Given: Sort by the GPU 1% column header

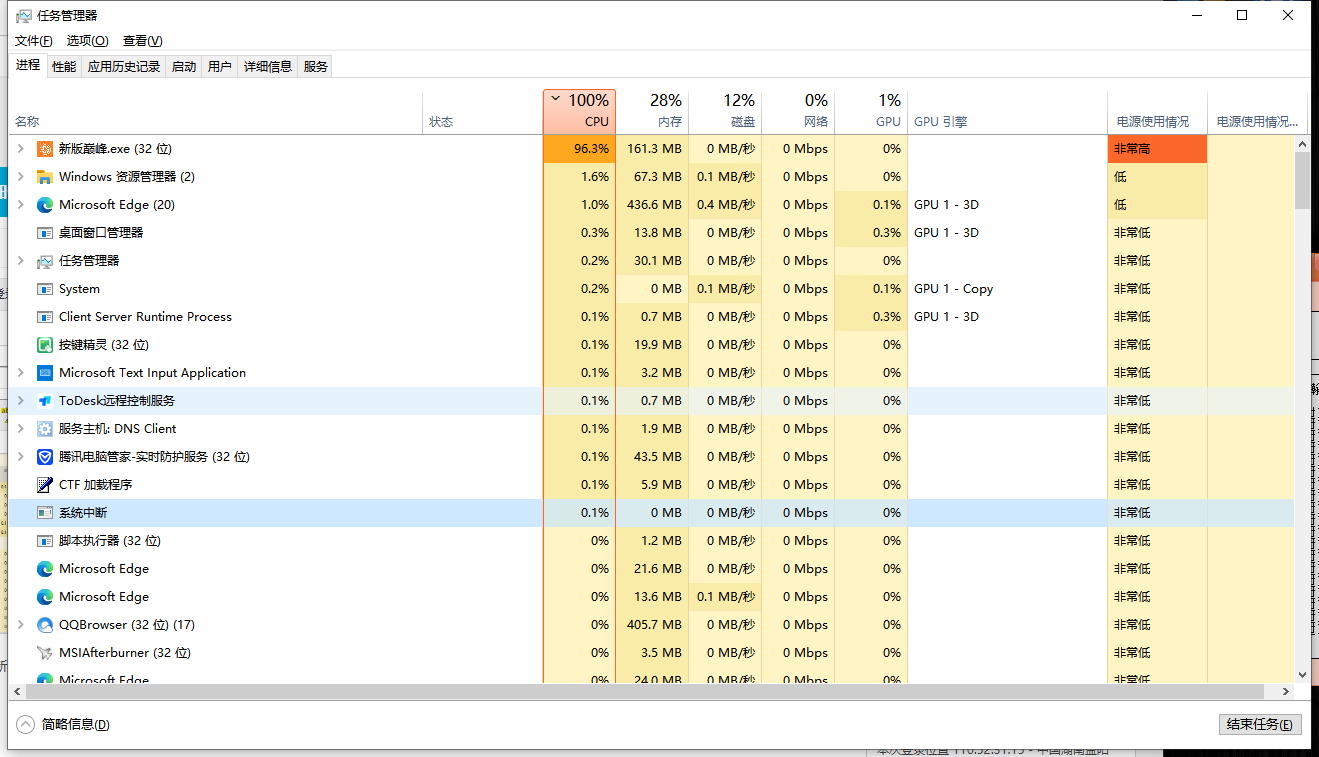Looking at the screenshot, I should (871, 111).
